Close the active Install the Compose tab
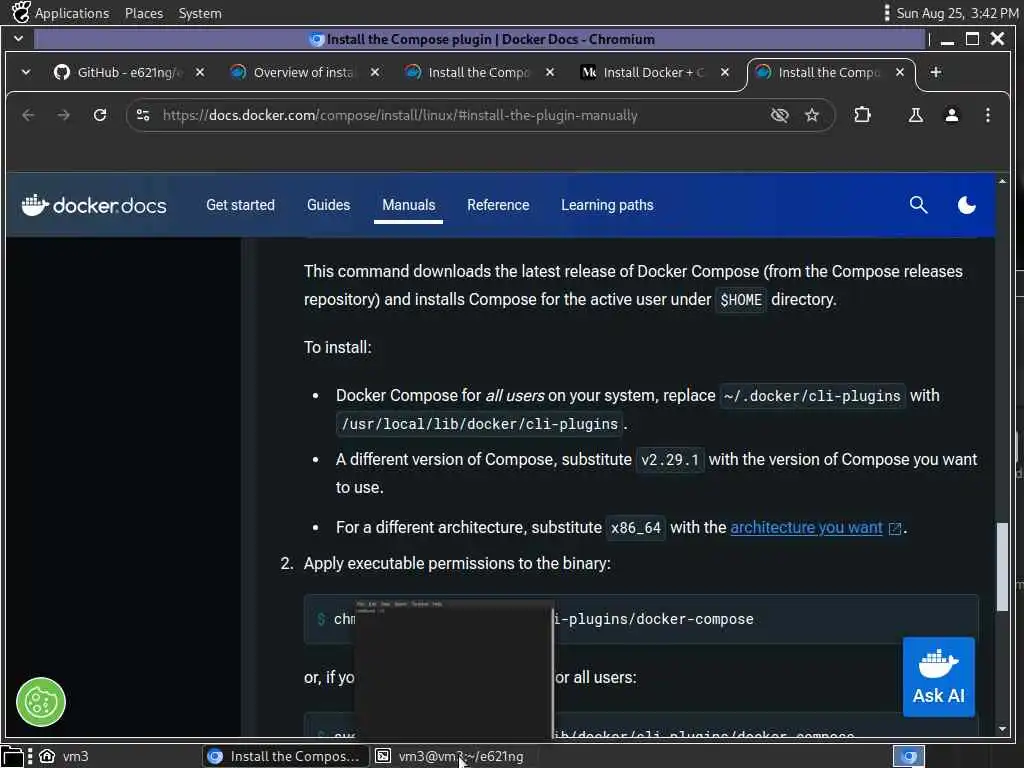This screenshot has width=1024, height=768. [900, 72]
